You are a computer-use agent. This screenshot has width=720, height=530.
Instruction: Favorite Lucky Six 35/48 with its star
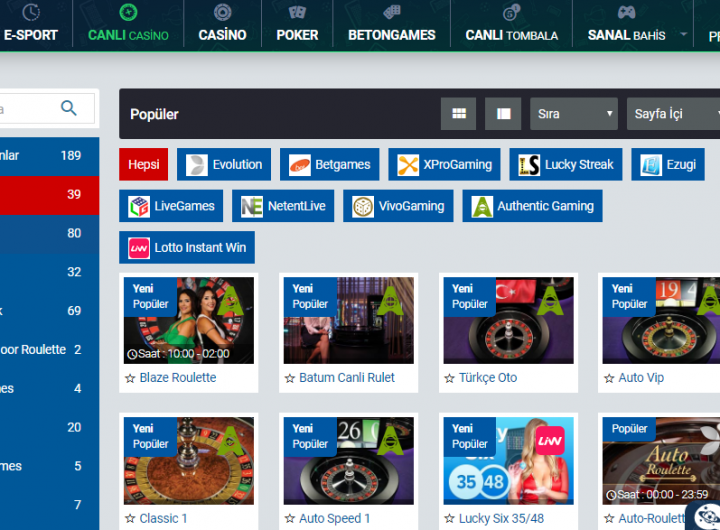point(450,519)
